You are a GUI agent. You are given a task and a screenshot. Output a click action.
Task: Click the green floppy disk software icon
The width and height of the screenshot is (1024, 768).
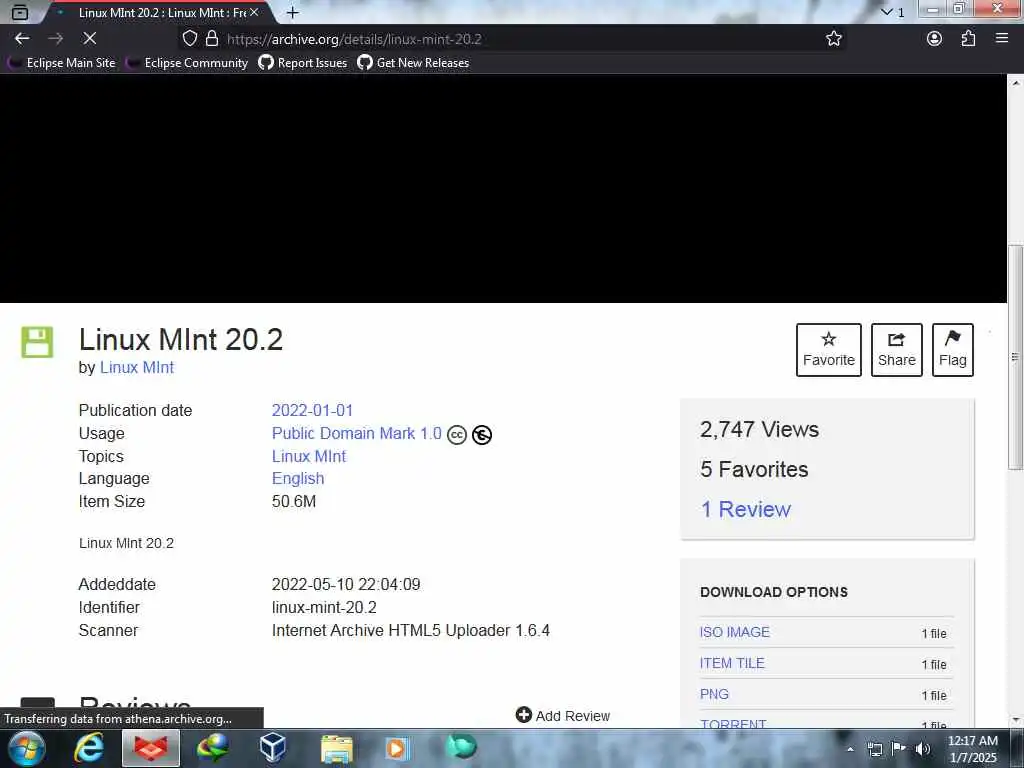coord(37,342)
